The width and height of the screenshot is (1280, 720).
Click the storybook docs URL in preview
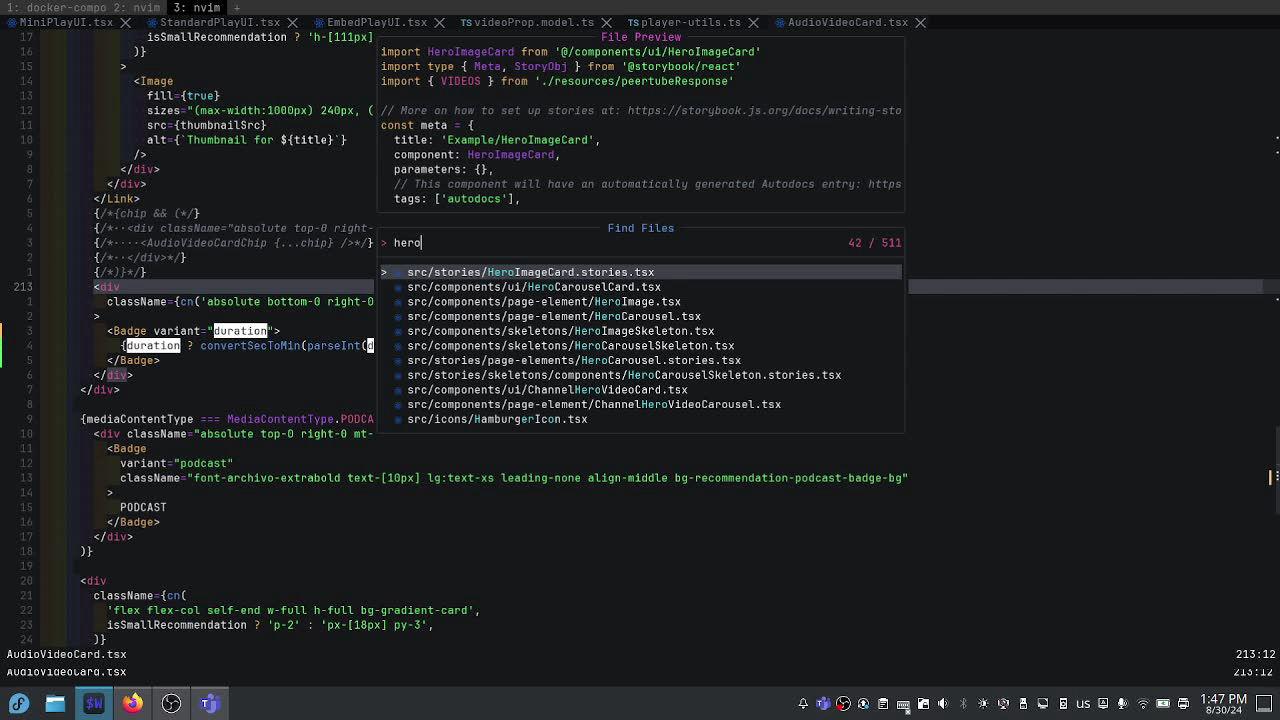coord(765,111)
